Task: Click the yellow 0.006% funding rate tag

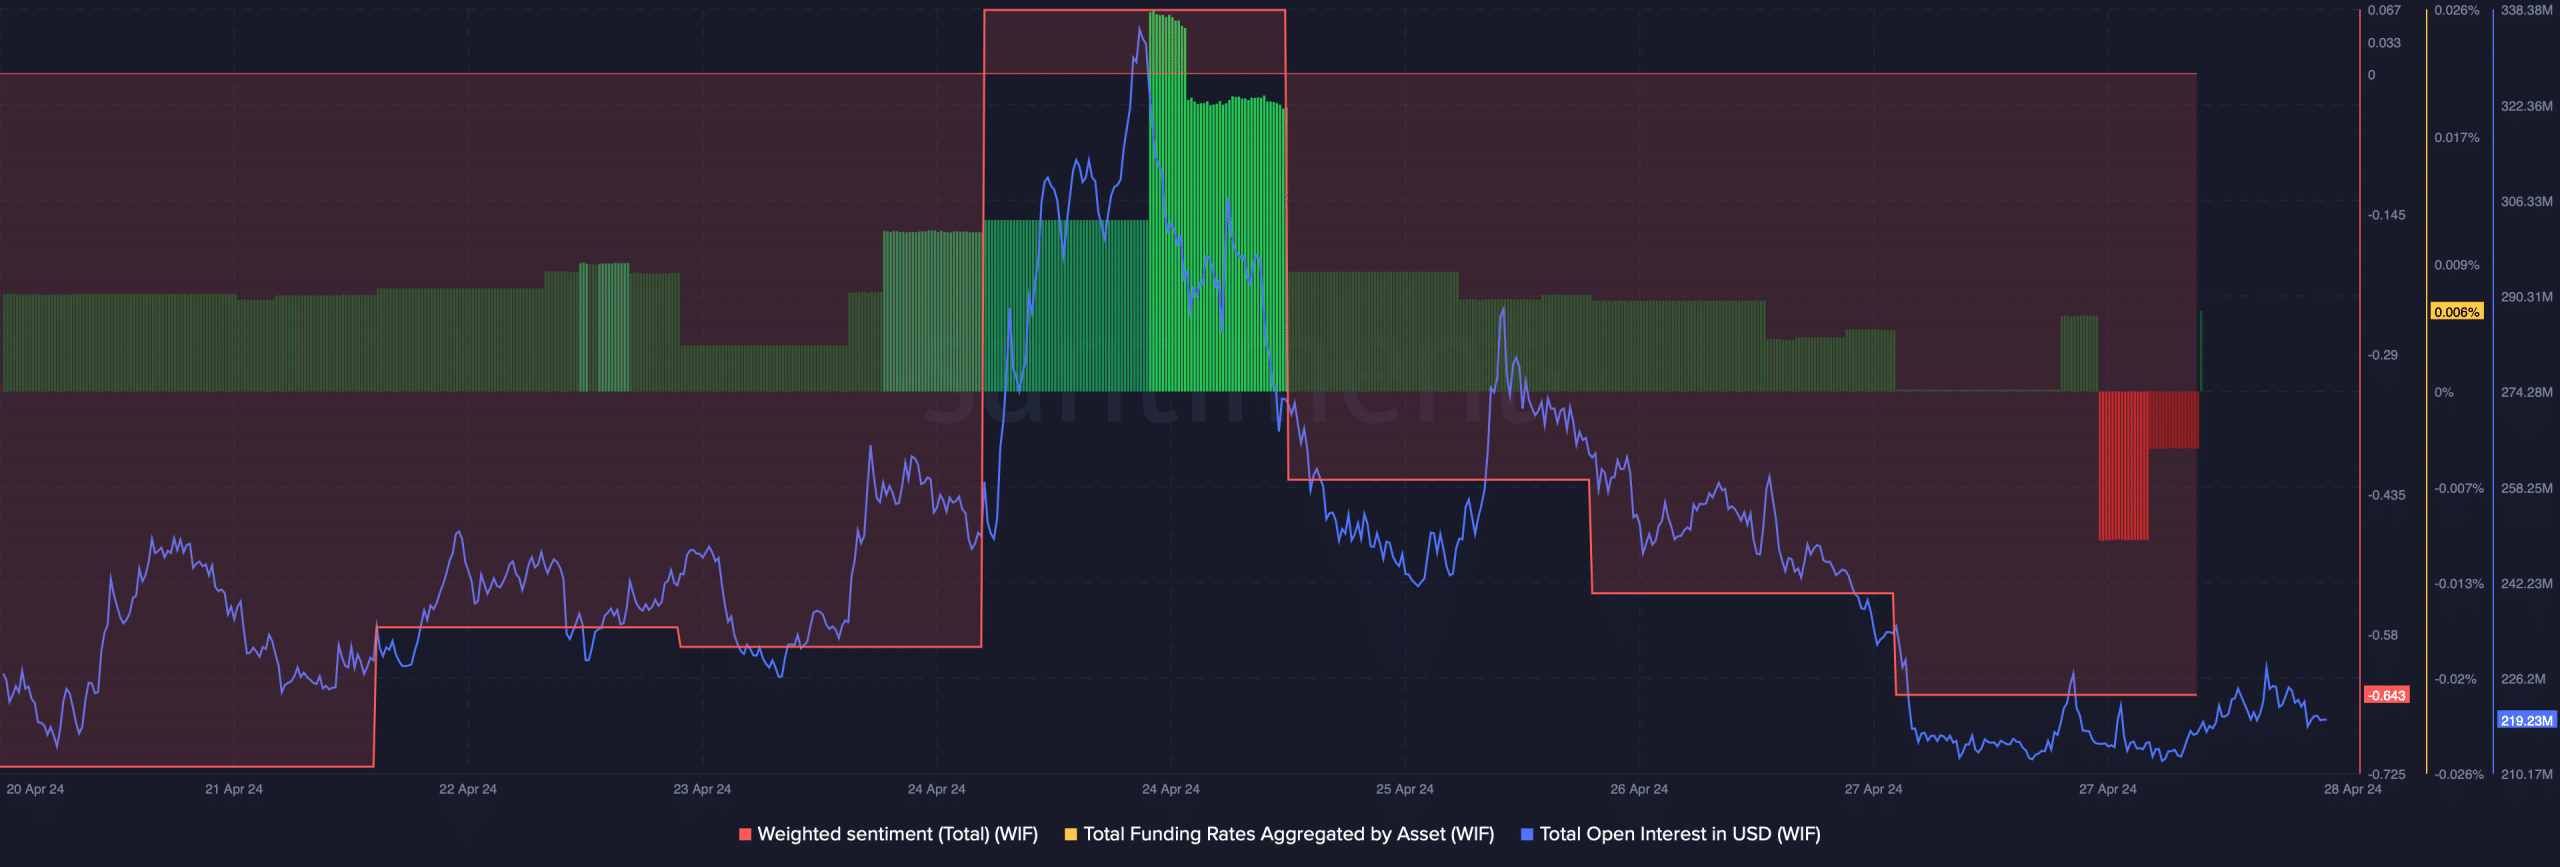Action: coord(2457,312)
